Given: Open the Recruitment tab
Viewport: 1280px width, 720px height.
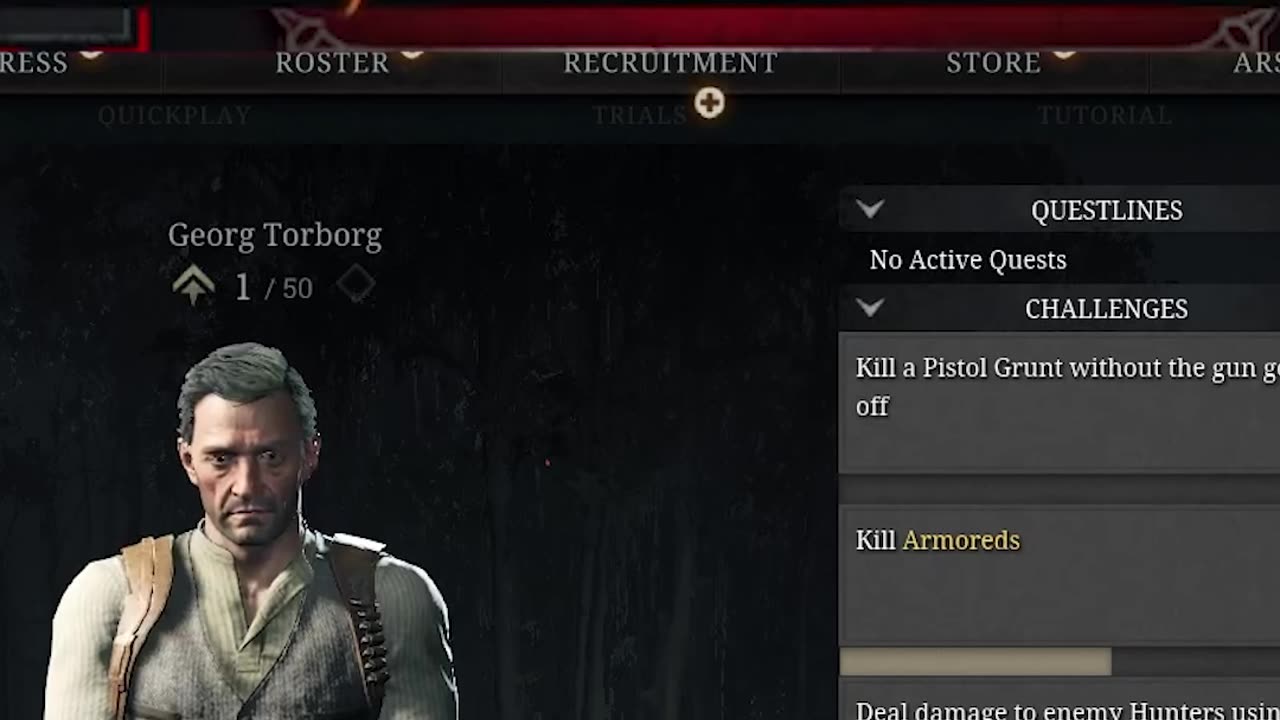Looking at the screenshot, I should 670,63.
